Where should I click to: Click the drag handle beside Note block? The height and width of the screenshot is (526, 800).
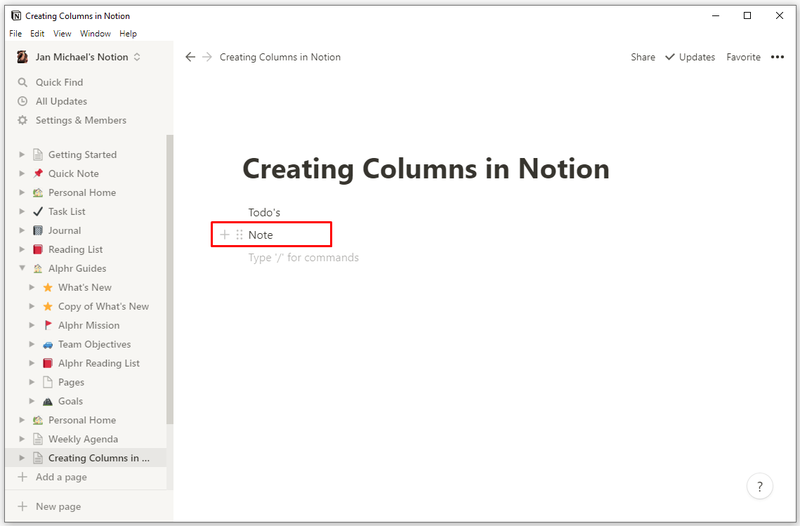point(239,235)
